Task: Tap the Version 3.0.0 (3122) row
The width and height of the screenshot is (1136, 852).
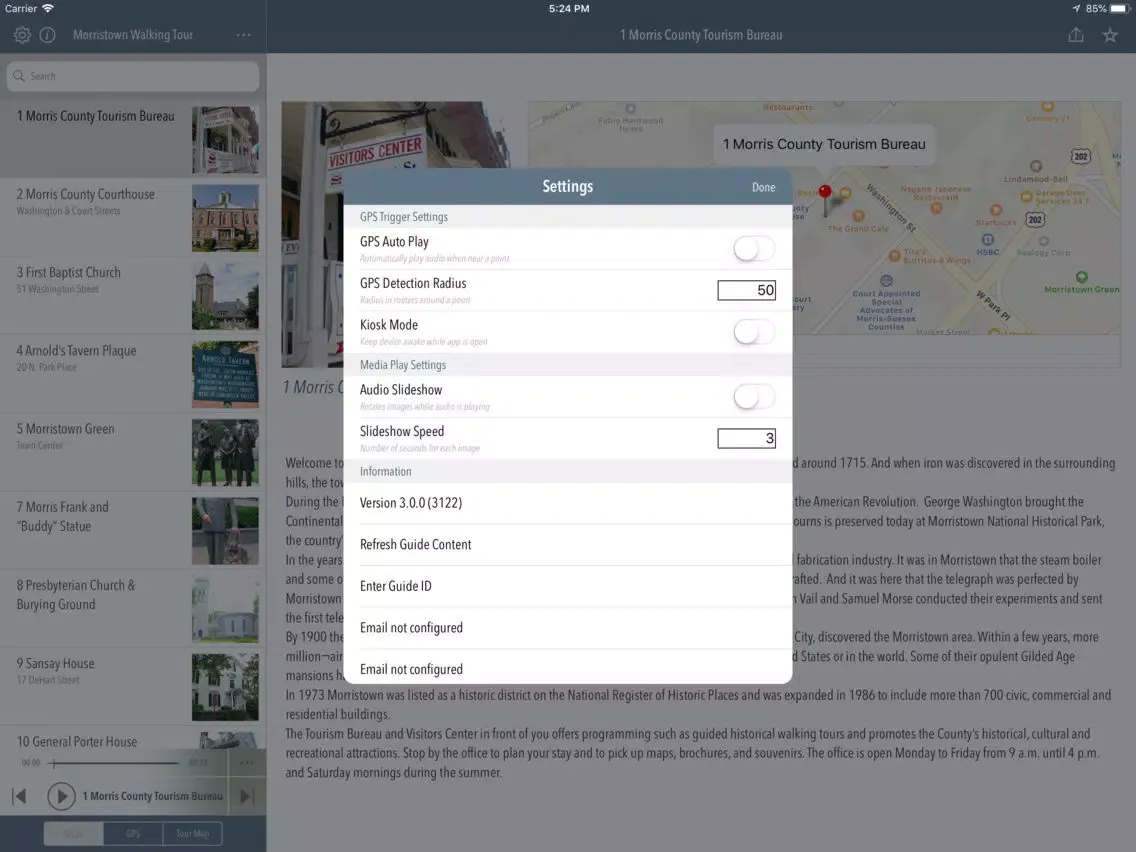Action: coord(567,503)
